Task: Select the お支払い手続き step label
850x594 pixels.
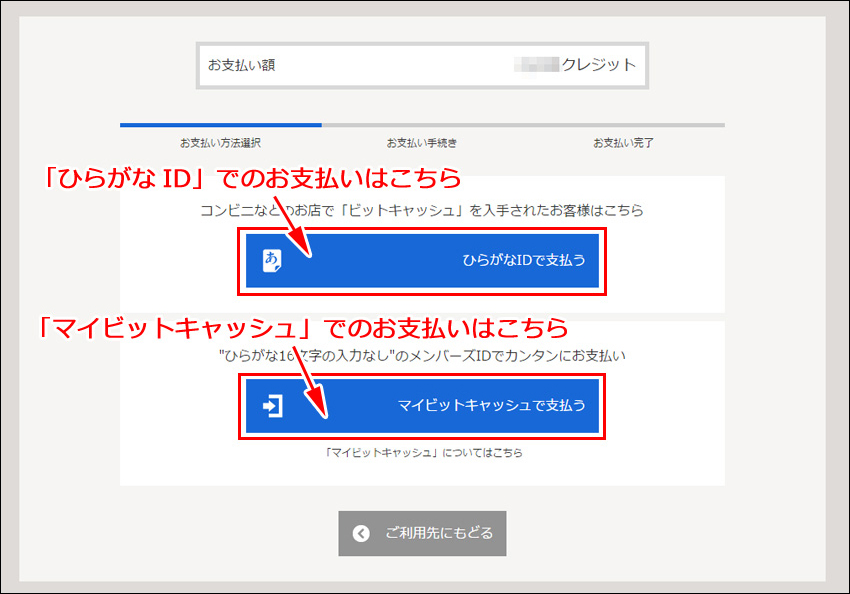Action: tap(422, 143)
